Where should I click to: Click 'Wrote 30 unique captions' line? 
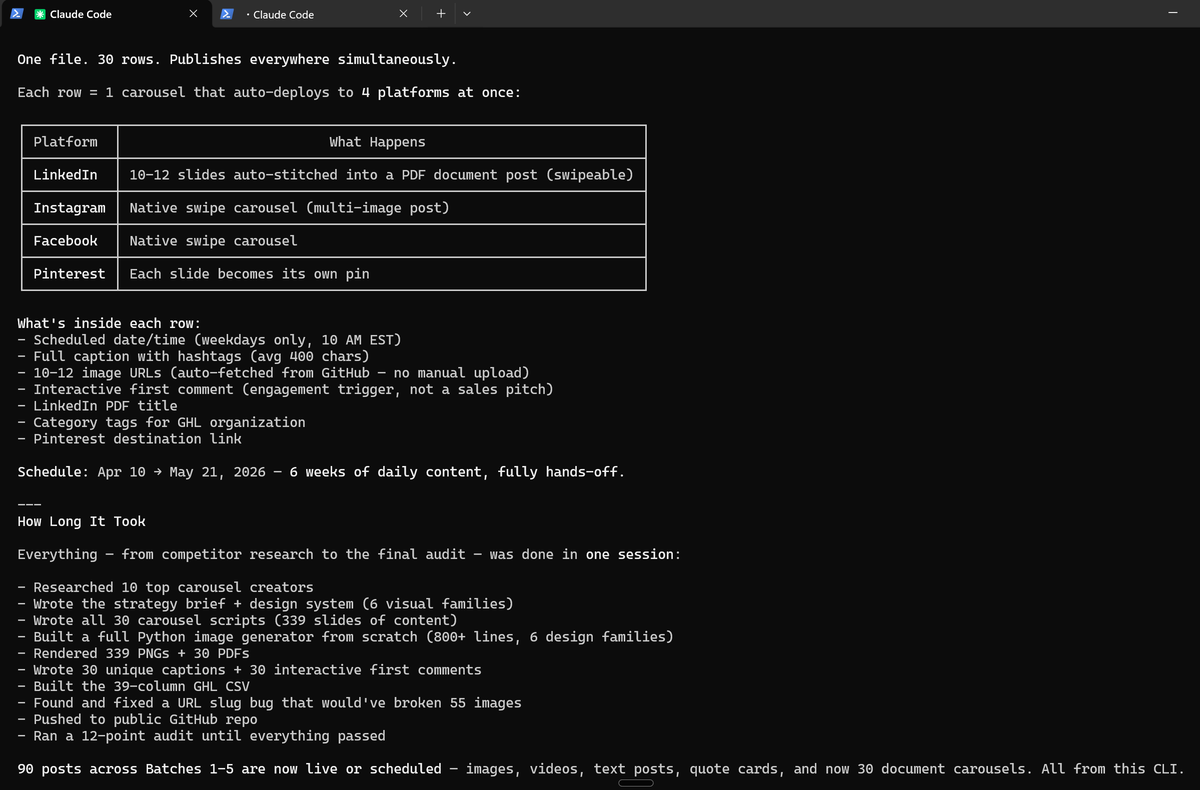(x=249, y=670)
